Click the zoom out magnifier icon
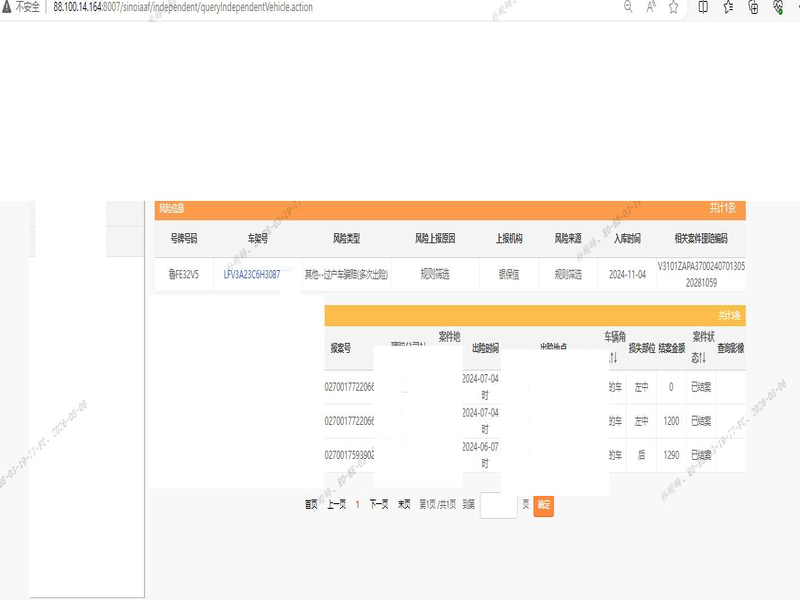Image resolution: width=800 pixels, height=600 pixels. tap(628, 7)
